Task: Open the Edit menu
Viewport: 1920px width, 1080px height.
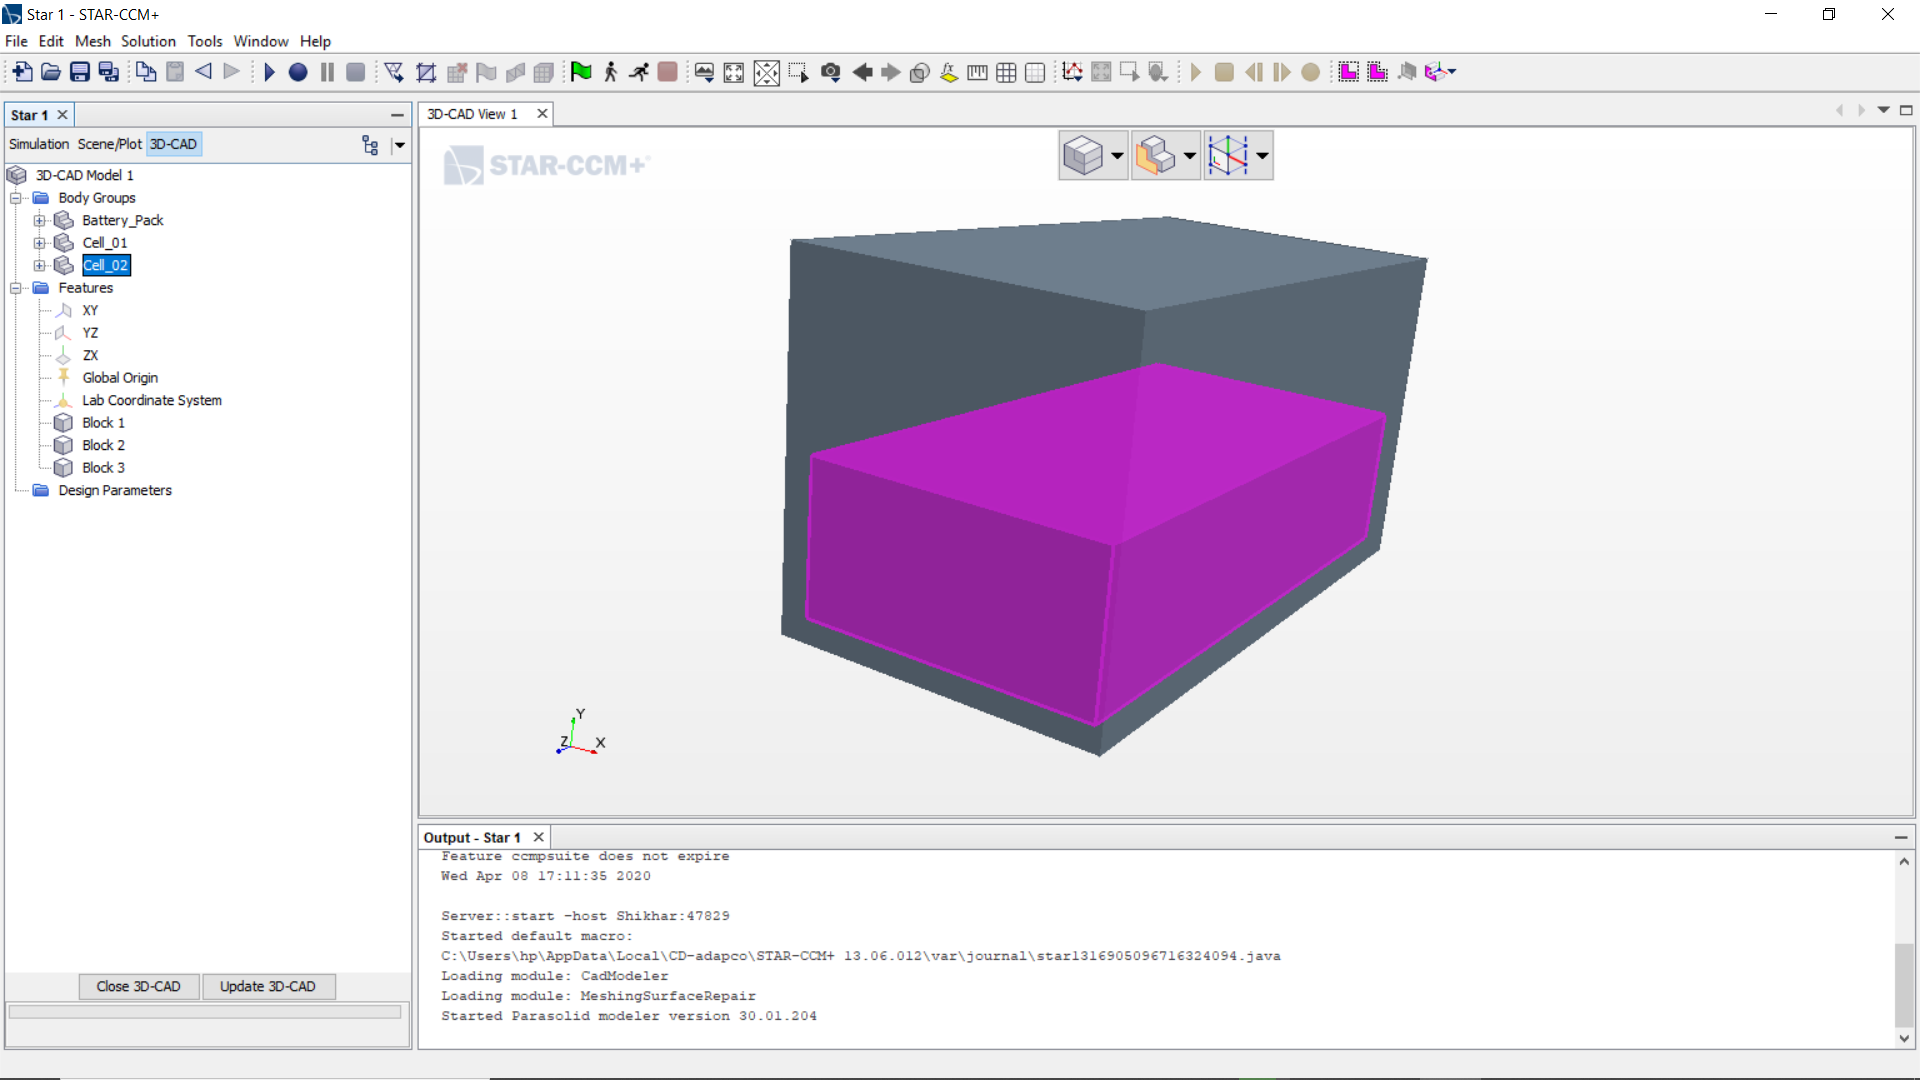Action: (51, 41)
